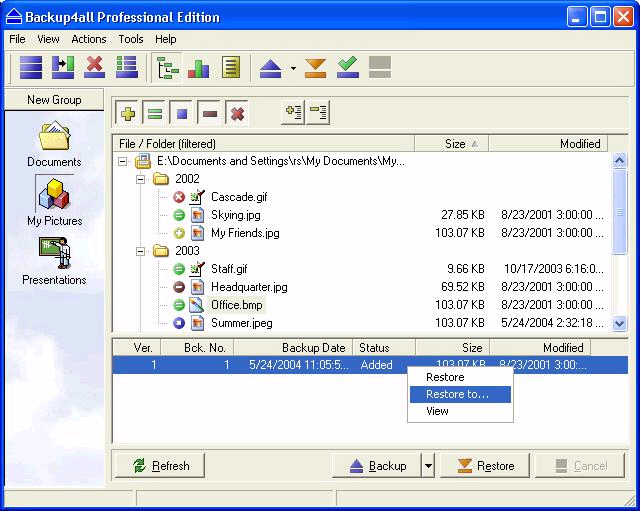Choose Restore to... from the context menu
Image resolution: width=641 pixels, height=512 pixels.
pos(460,394)
